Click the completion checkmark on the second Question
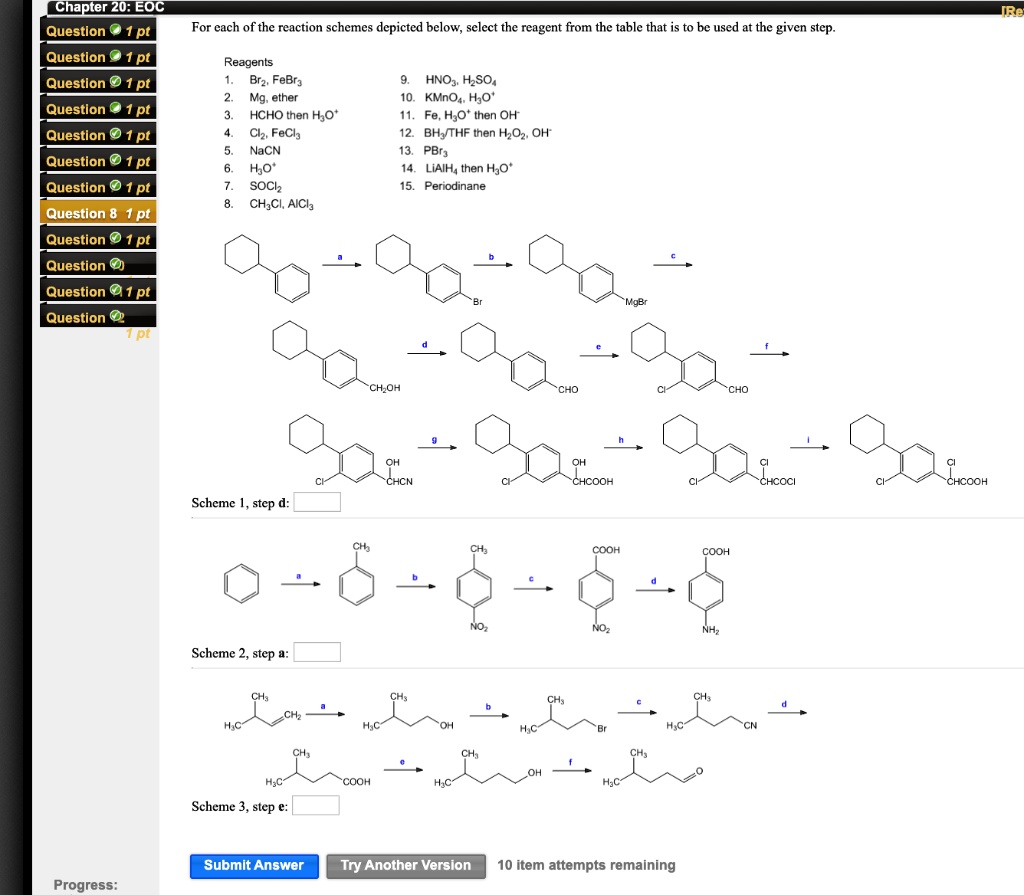Screen dimensions: 1024x895 coord(114,57)
